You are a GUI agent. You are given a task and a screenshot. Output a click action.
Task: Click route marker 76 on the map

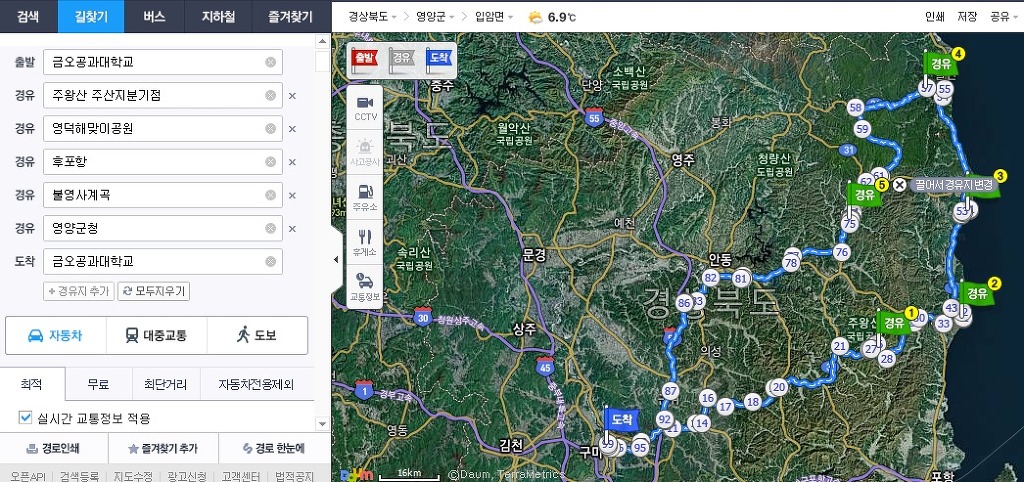coord(842,252)
